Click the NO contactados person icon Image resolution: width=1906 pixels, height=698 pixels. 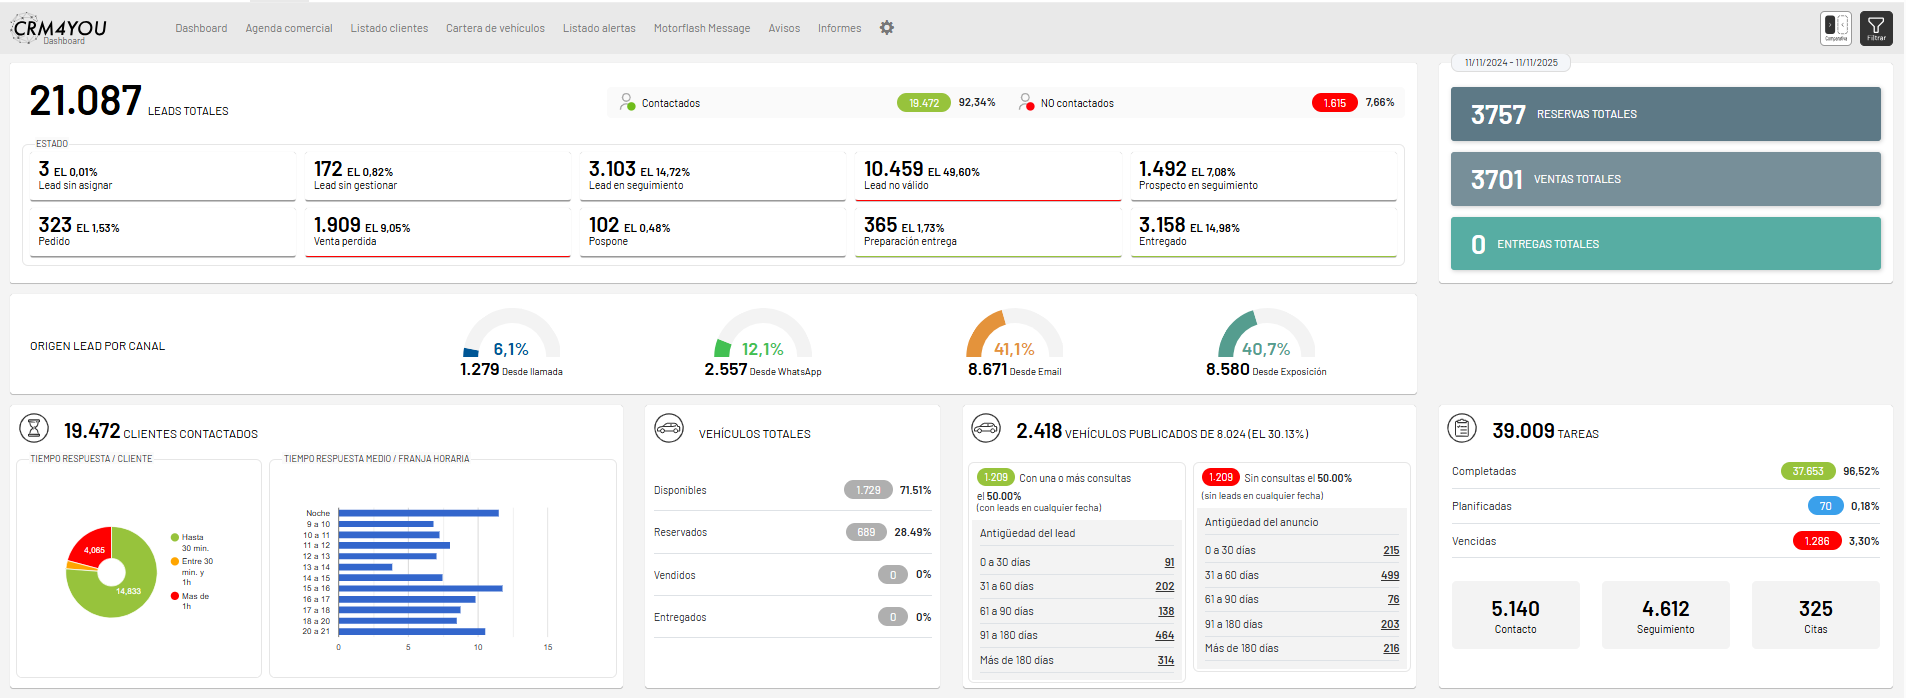(x=1026, y=102)
